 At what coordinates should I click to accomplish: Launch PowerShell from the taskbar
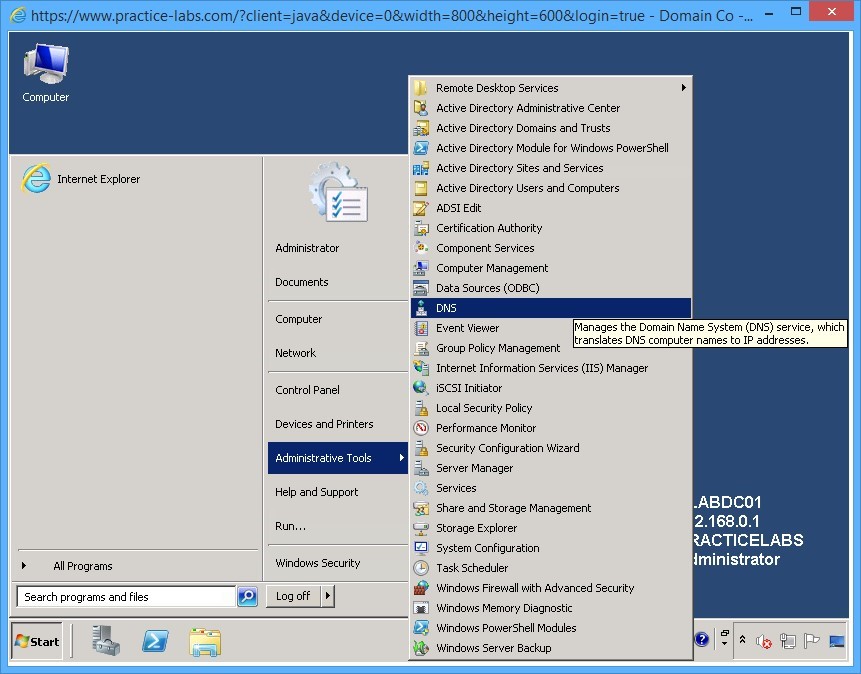pos(156,641)
